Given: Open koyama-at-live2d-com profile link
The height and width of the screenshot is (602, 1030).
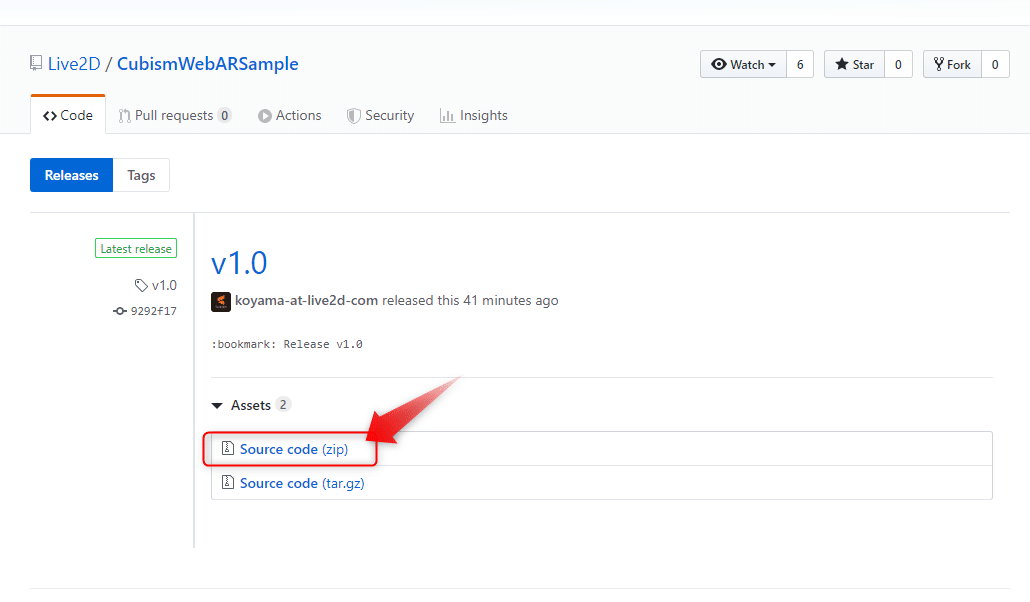Looking at the screenshot, I should tap(306, 300).
